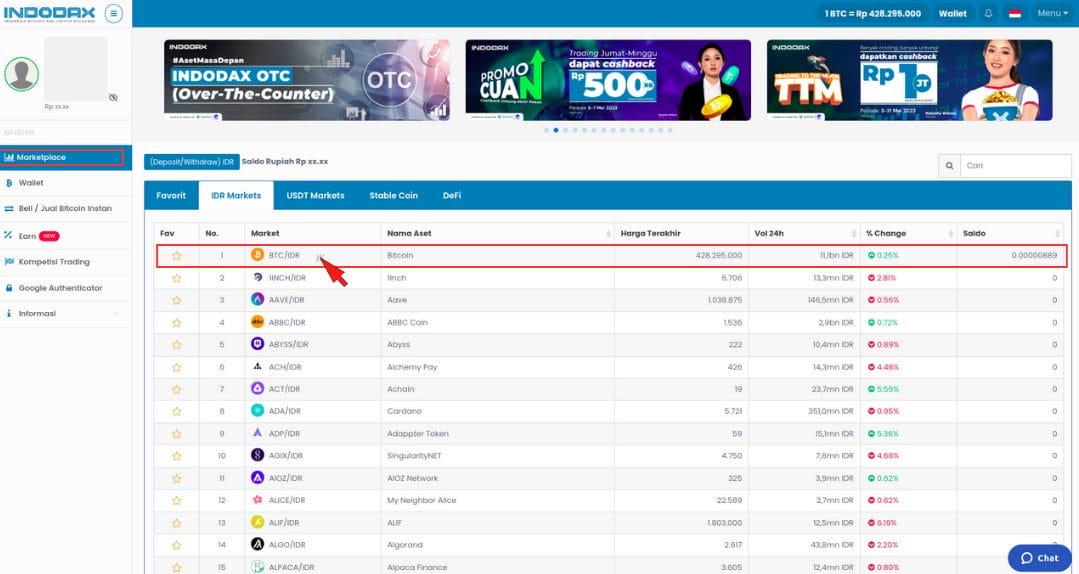Screen dimensions: 1079x574
Task: Sort table by % Change column
Action: (908, 233)
